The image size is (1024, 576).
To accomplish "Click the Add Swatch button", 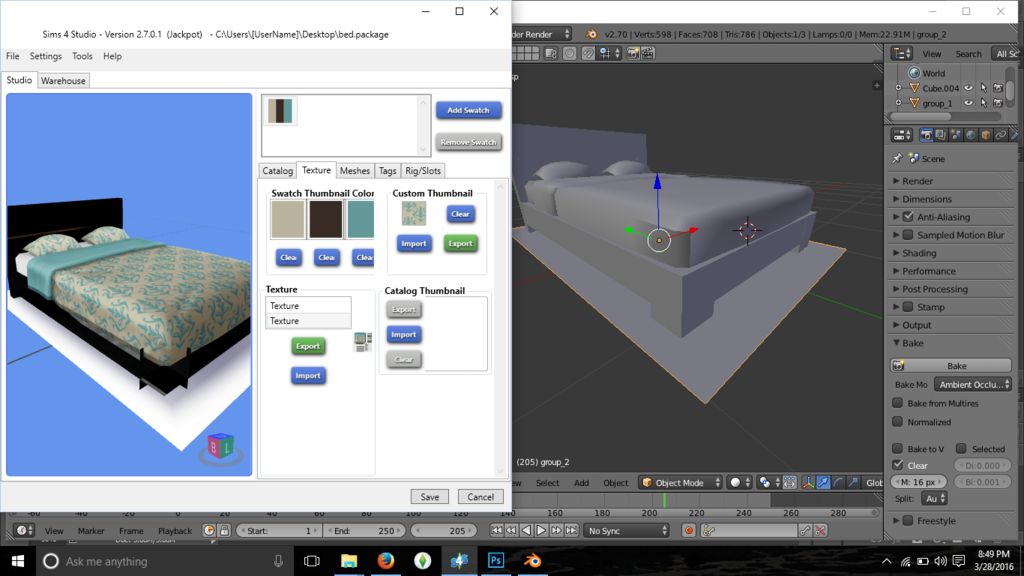I will pyautogui.click(x=468, y=110).
